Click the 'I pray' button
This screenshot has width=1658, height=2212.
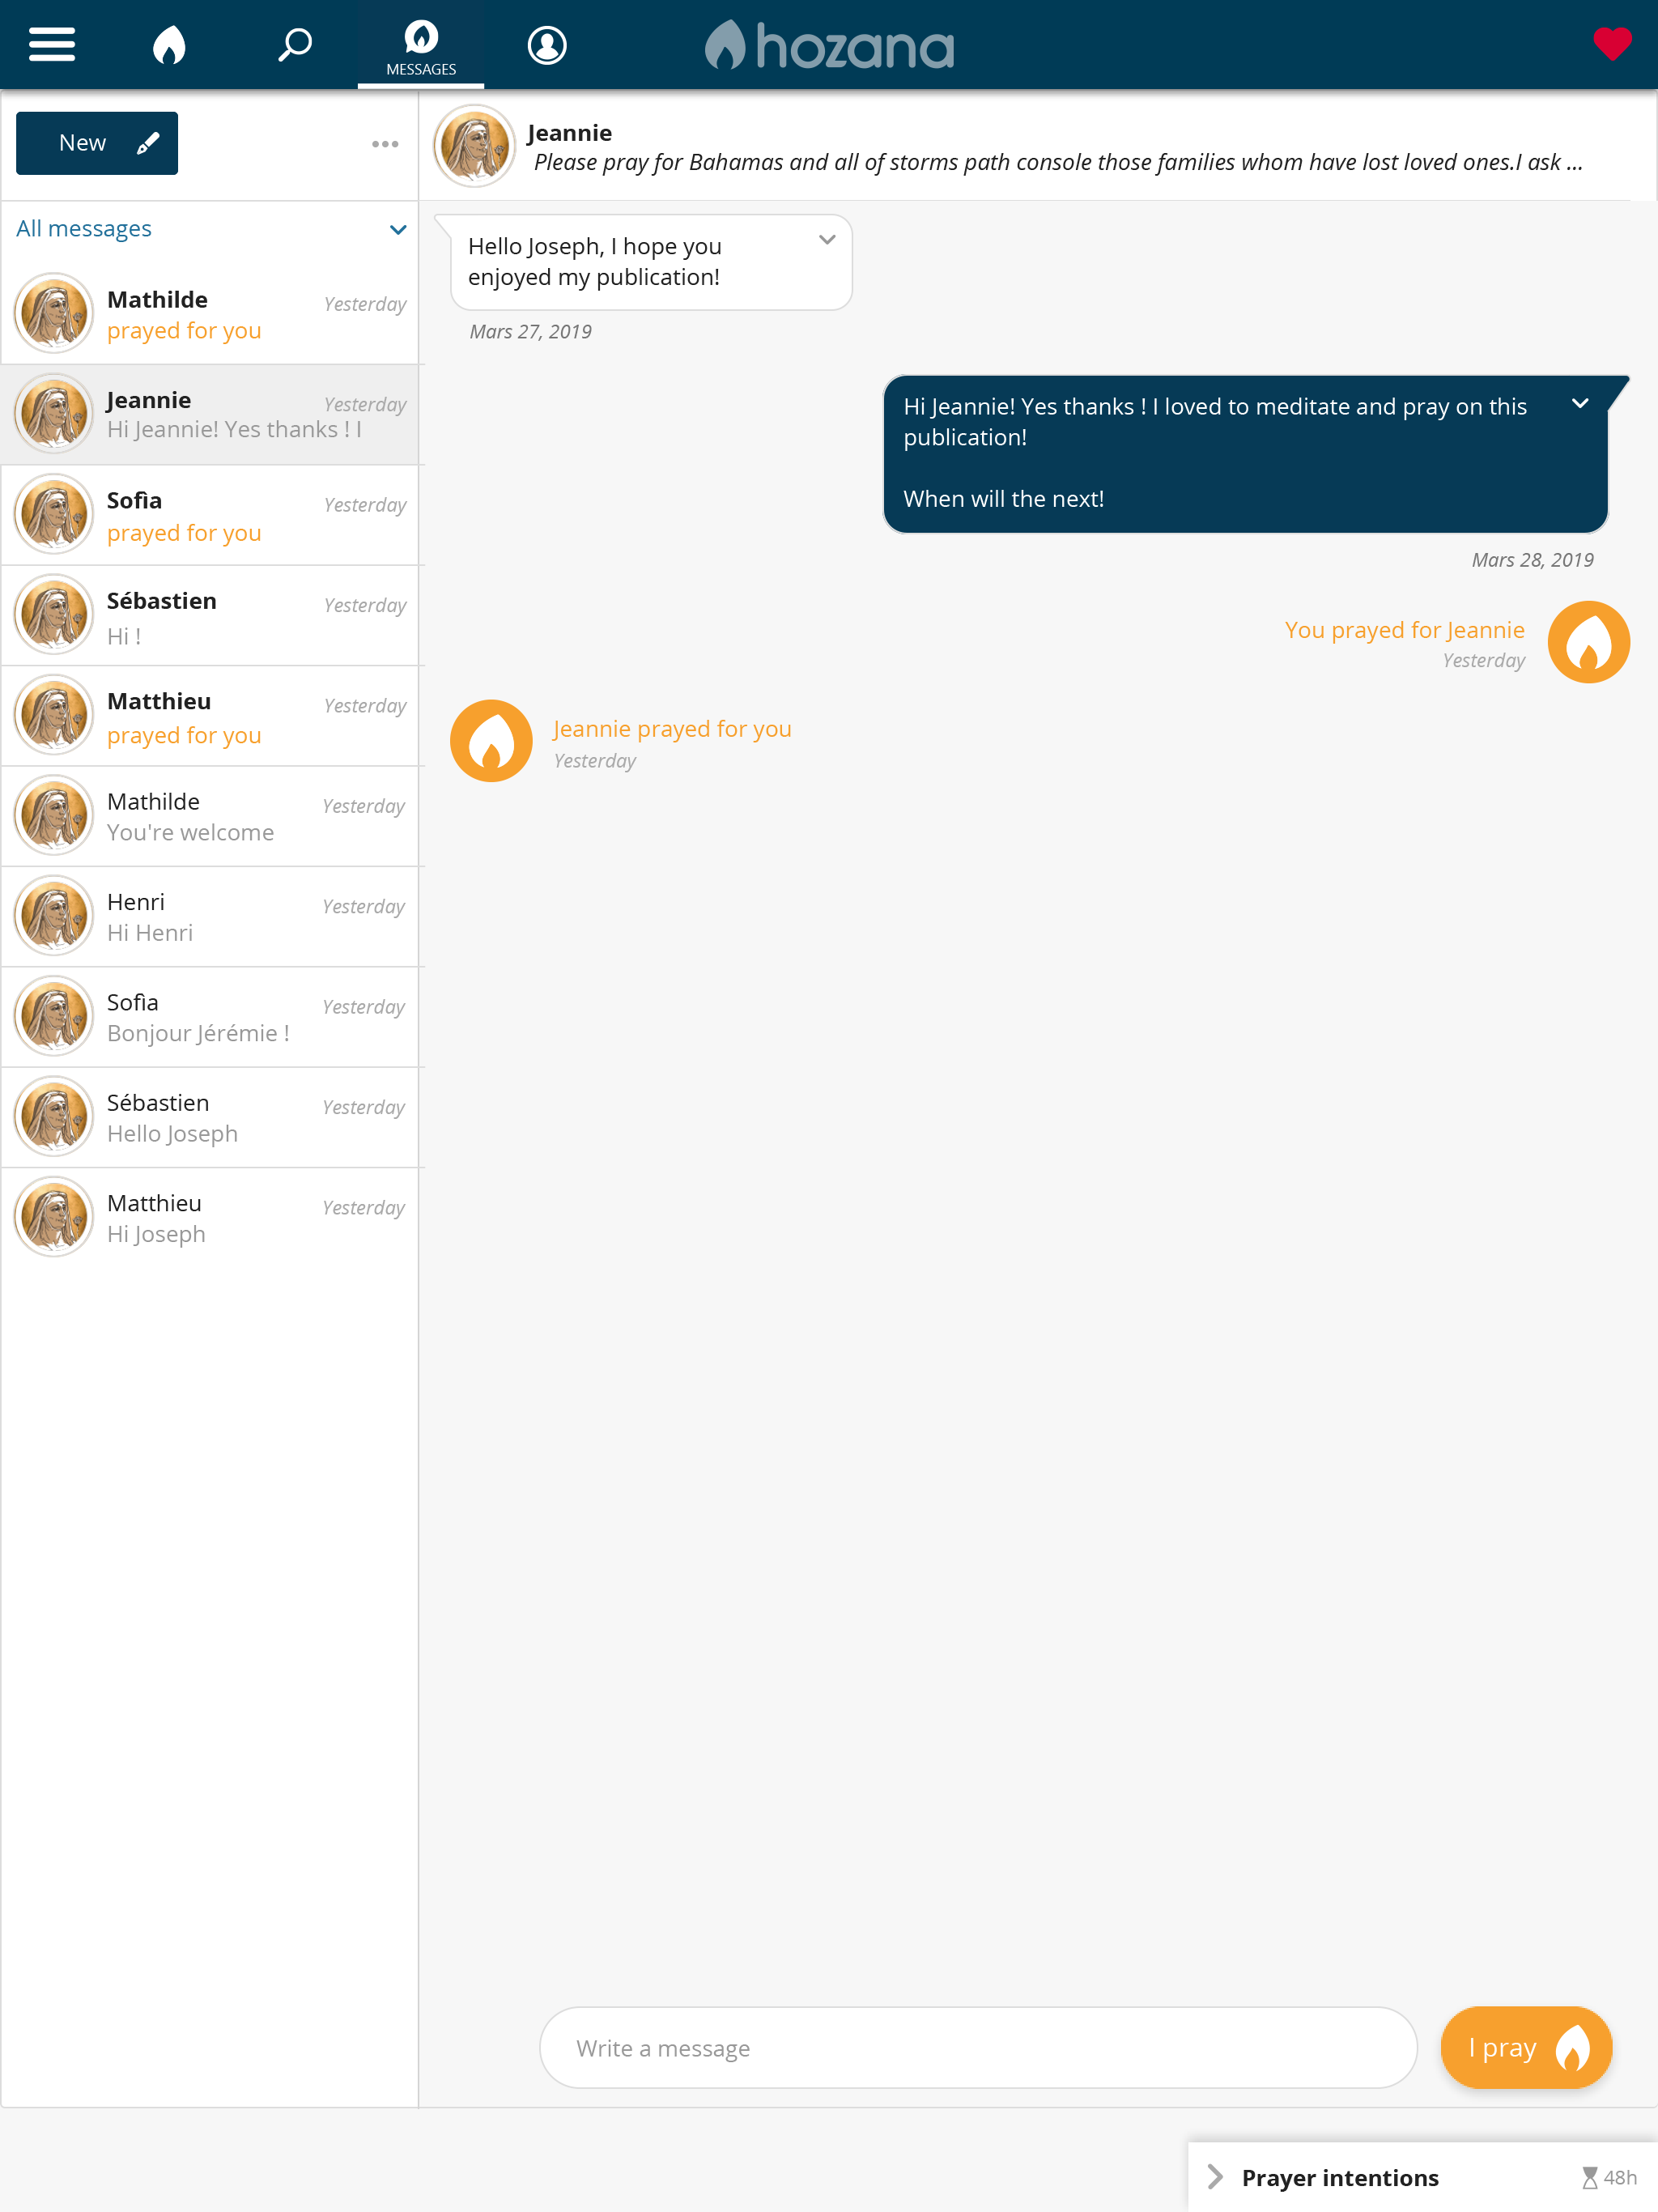coord(1526,2048)
